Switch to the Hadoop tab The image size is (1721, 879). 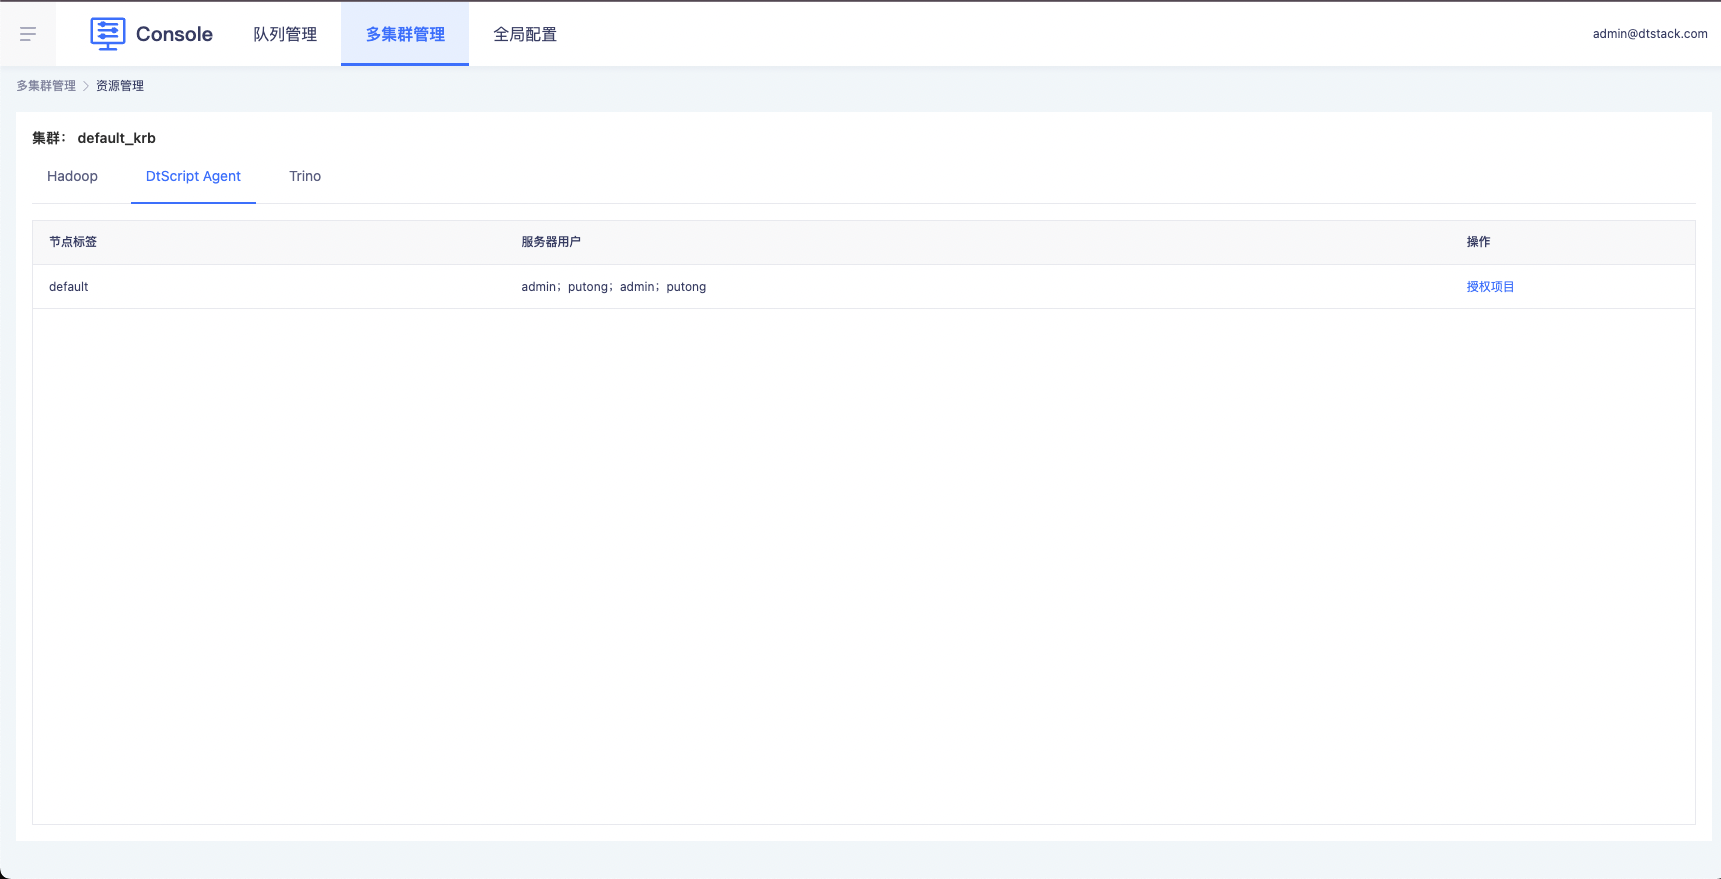click(x=72, y=176)
